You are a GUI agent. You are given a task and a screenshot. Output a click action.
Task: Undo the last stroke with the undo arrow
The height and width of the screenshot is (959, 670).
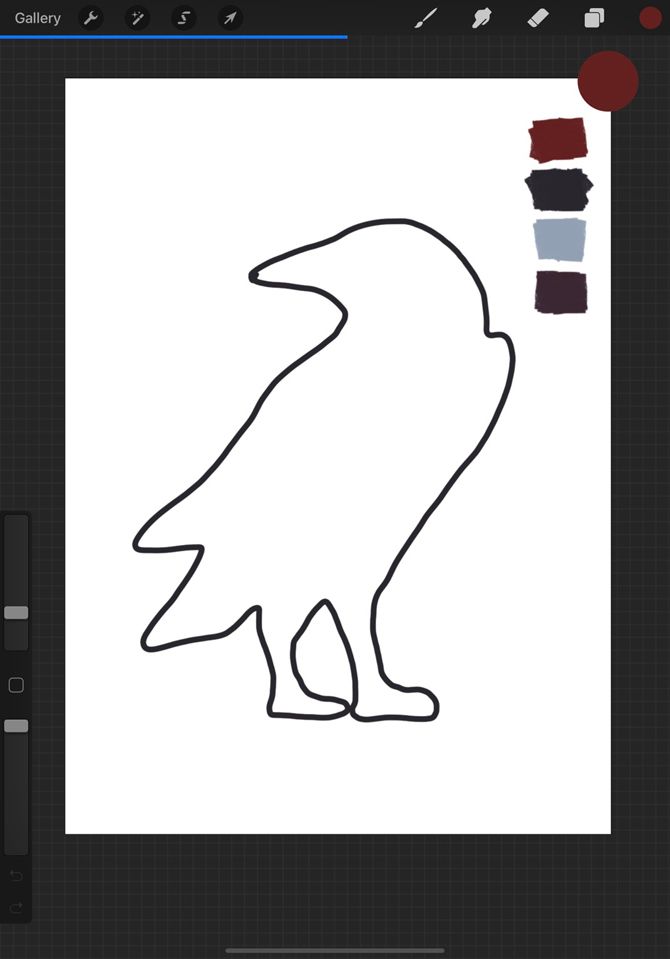[17, 876]
